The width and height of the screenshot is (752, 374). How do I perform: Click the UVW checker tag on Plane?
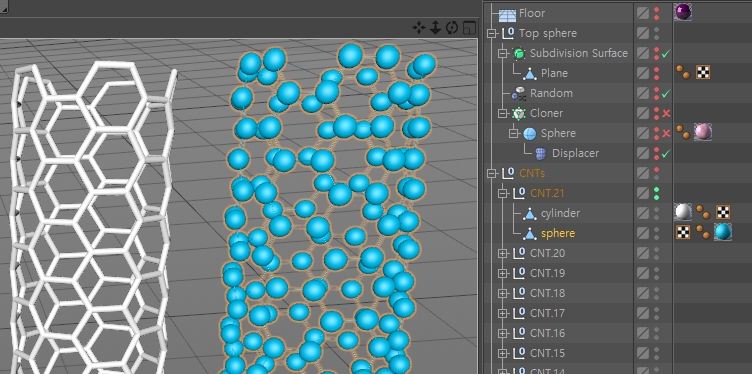[x=703, y=72]
